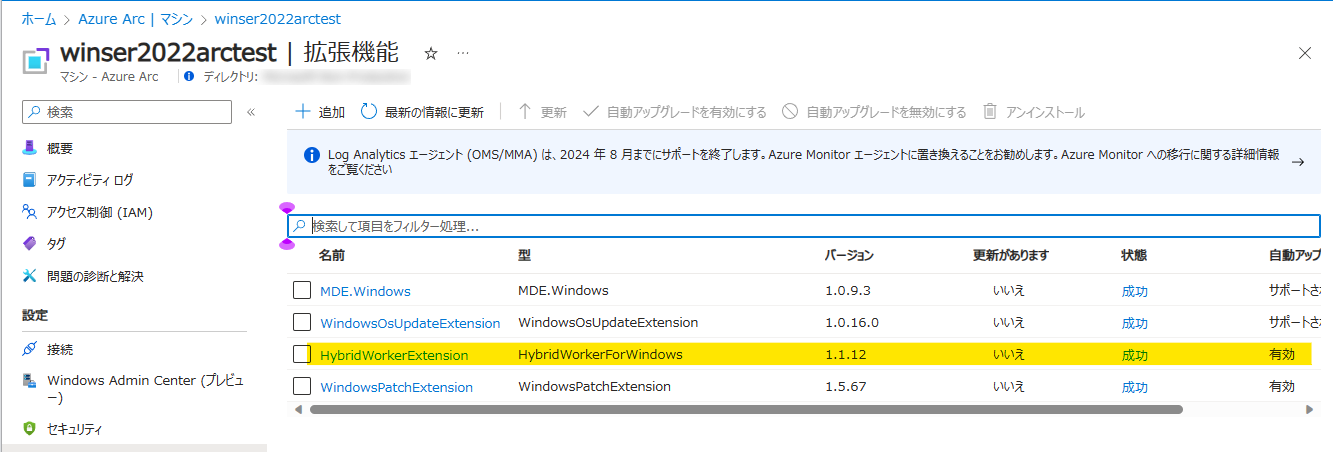
Task: Open 概要 in the sidebar
Action: pos(60,148)
